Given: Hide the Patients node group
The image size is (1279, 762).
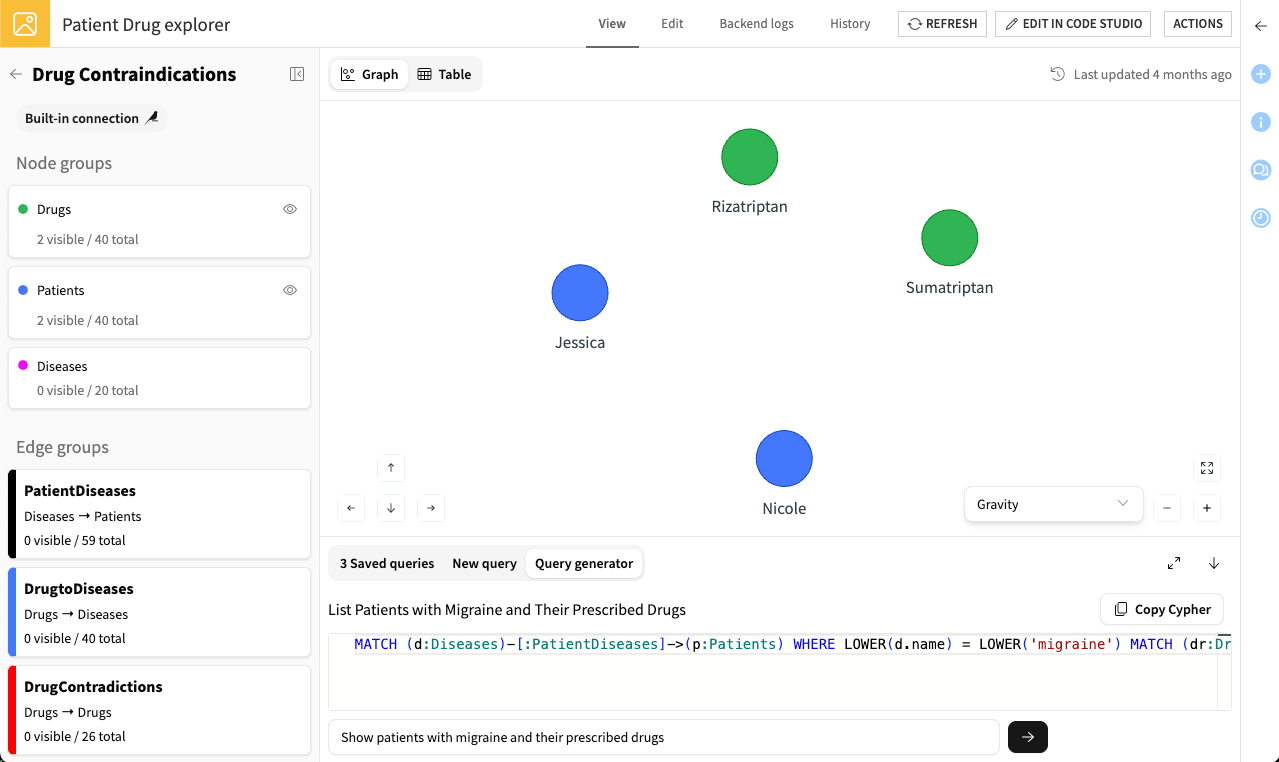Looking at the screenshot, I should coord(289,289).
